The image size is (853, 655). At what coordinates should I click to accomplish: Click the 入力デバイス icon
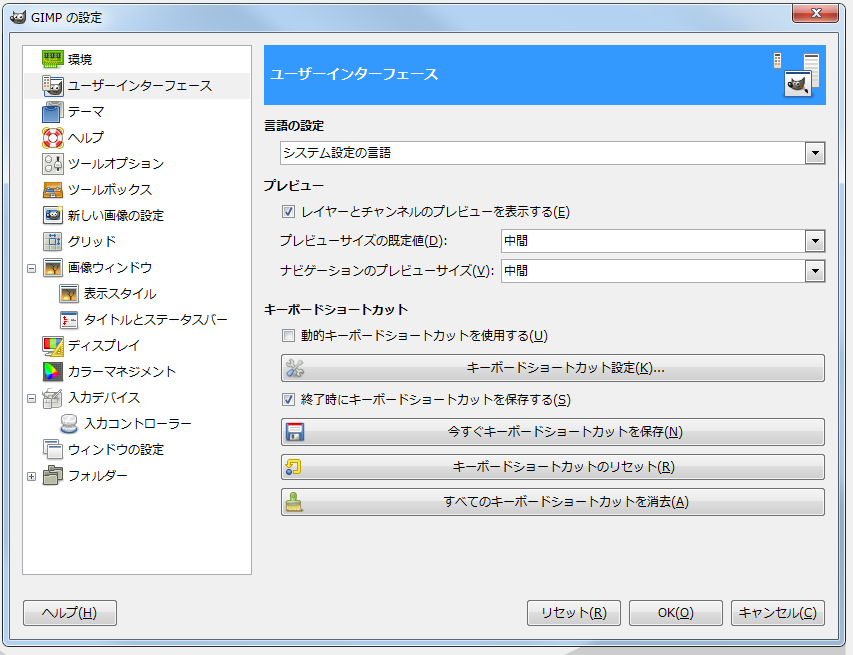click(53, 398)
